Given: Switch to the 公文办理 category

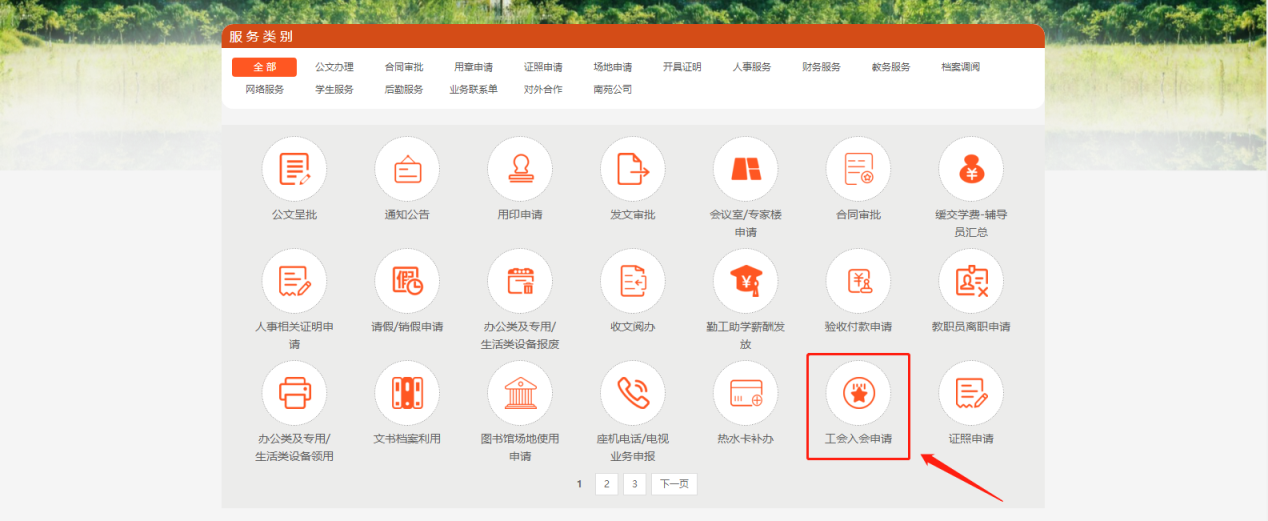Looking at the screenshot, I should 334,67.
